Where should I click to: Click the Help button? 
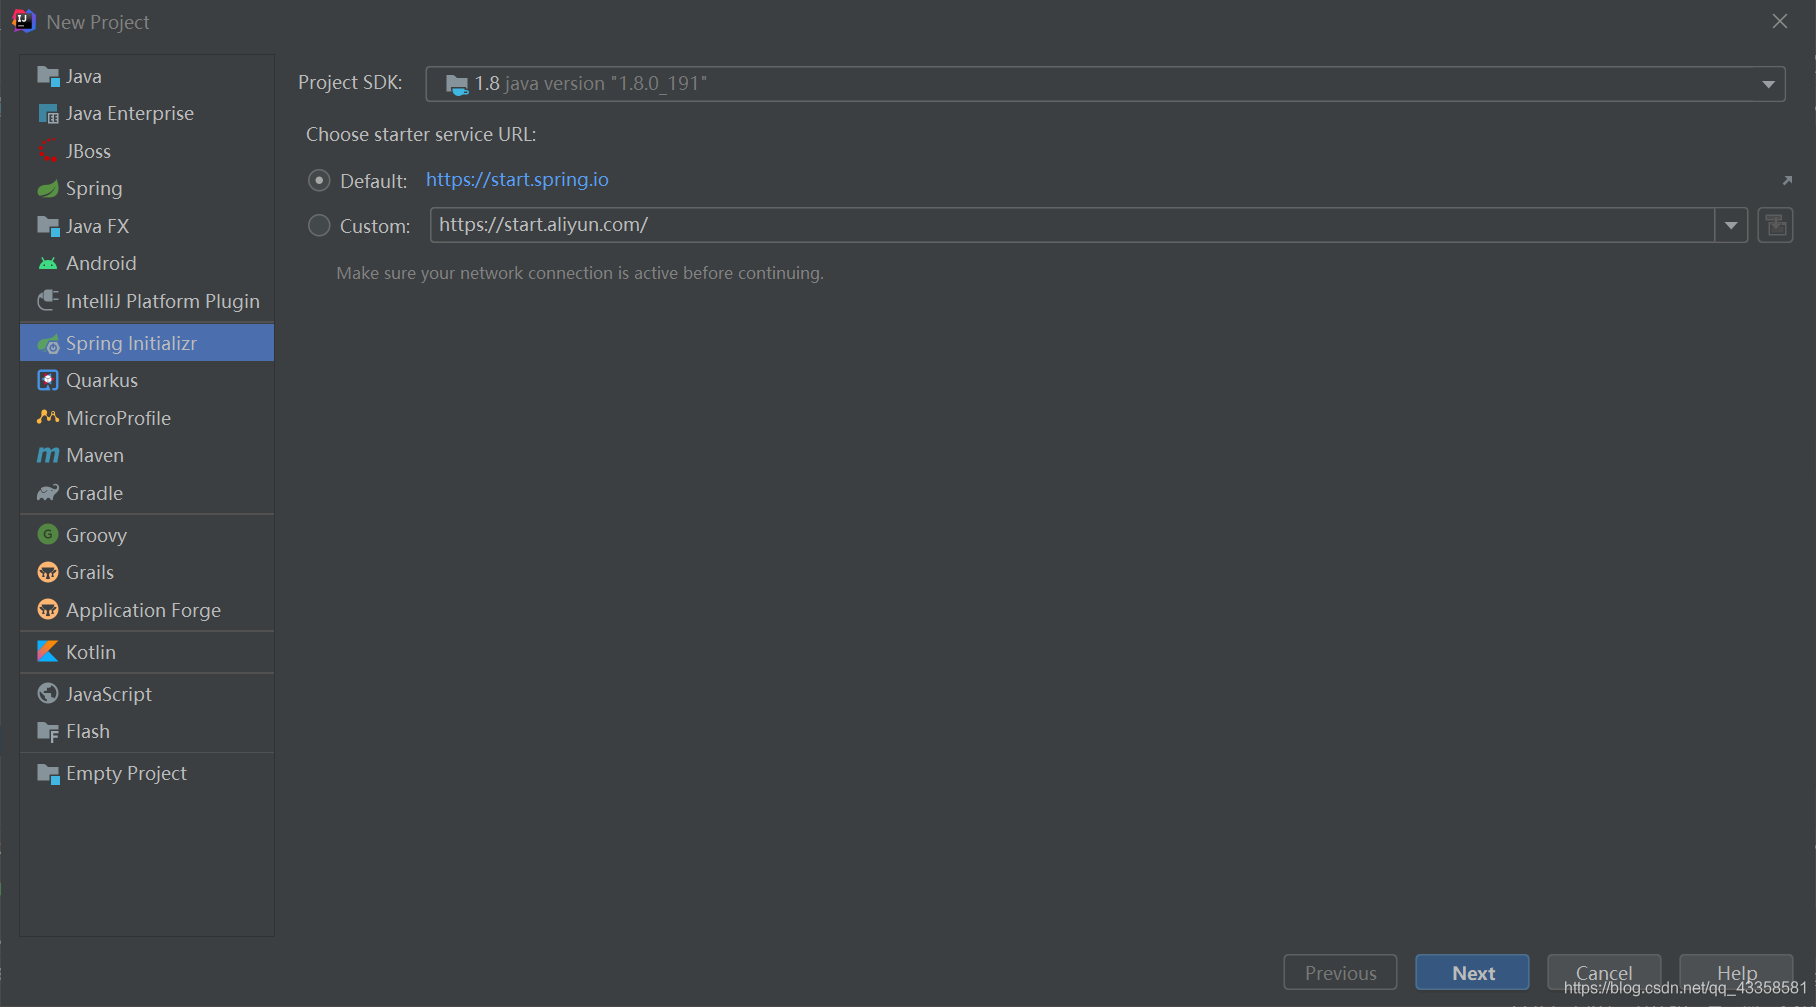coord(1736,972)
